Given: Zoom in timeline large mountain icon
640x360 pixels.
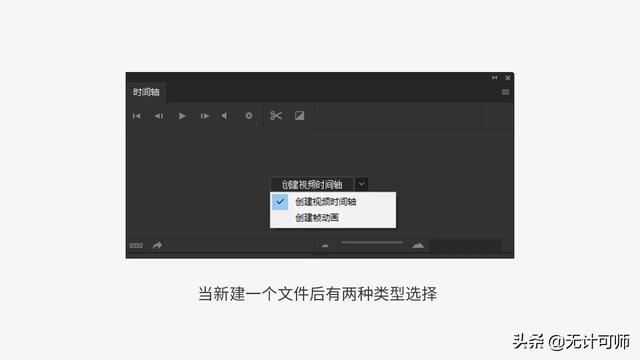Looking at the screenshot, I should tap(418, 245).
